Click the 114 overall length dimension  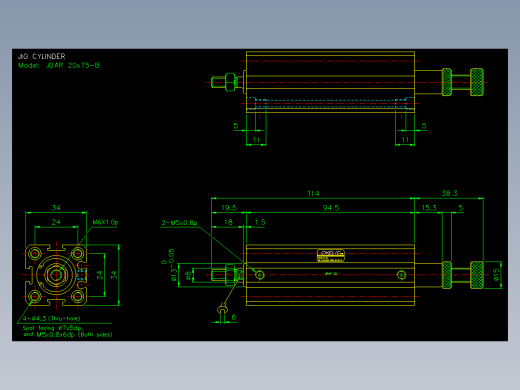(x=313, y=193)
